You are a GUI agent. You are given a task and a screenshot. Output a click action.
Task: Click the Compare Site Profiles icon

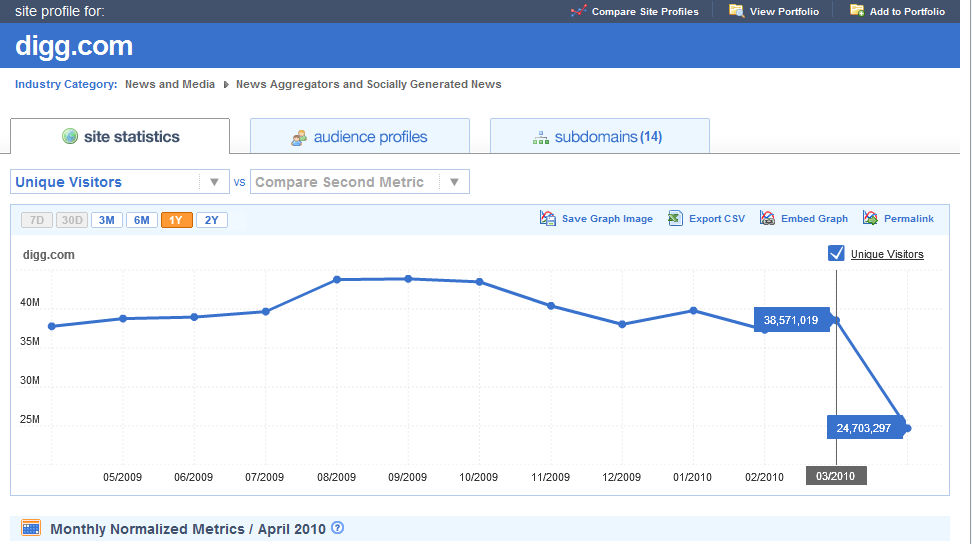(578, 11)
